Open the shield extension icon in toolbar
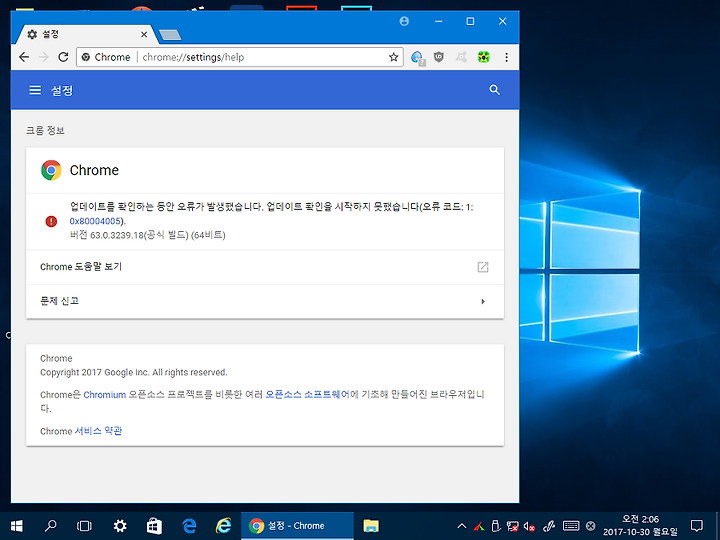Viewport: 720px width, 540px height. [439, 57]
